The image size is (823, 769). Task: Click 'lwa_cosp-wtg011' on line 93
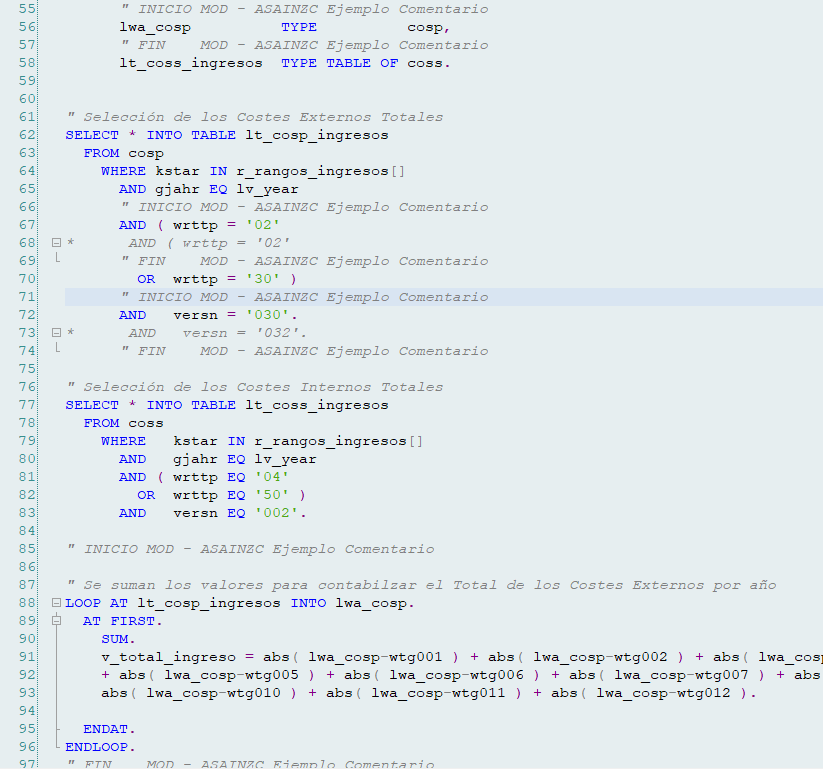tap(438, 693)
